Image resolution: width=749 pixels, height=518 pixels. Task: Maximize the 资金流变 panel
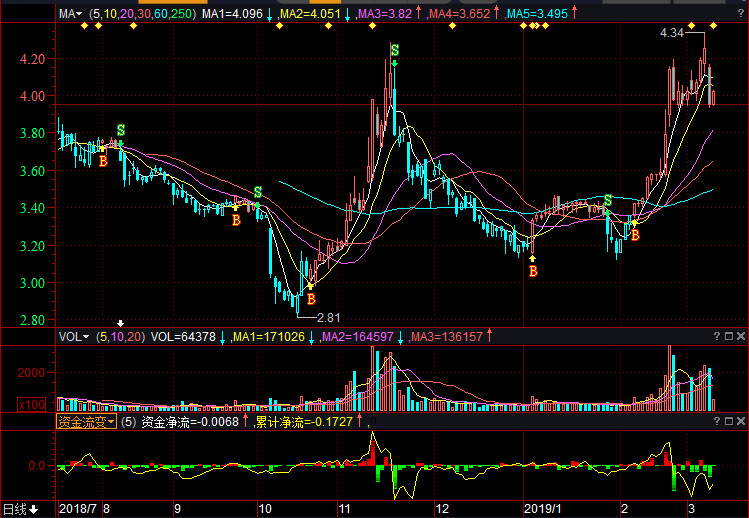729,421
